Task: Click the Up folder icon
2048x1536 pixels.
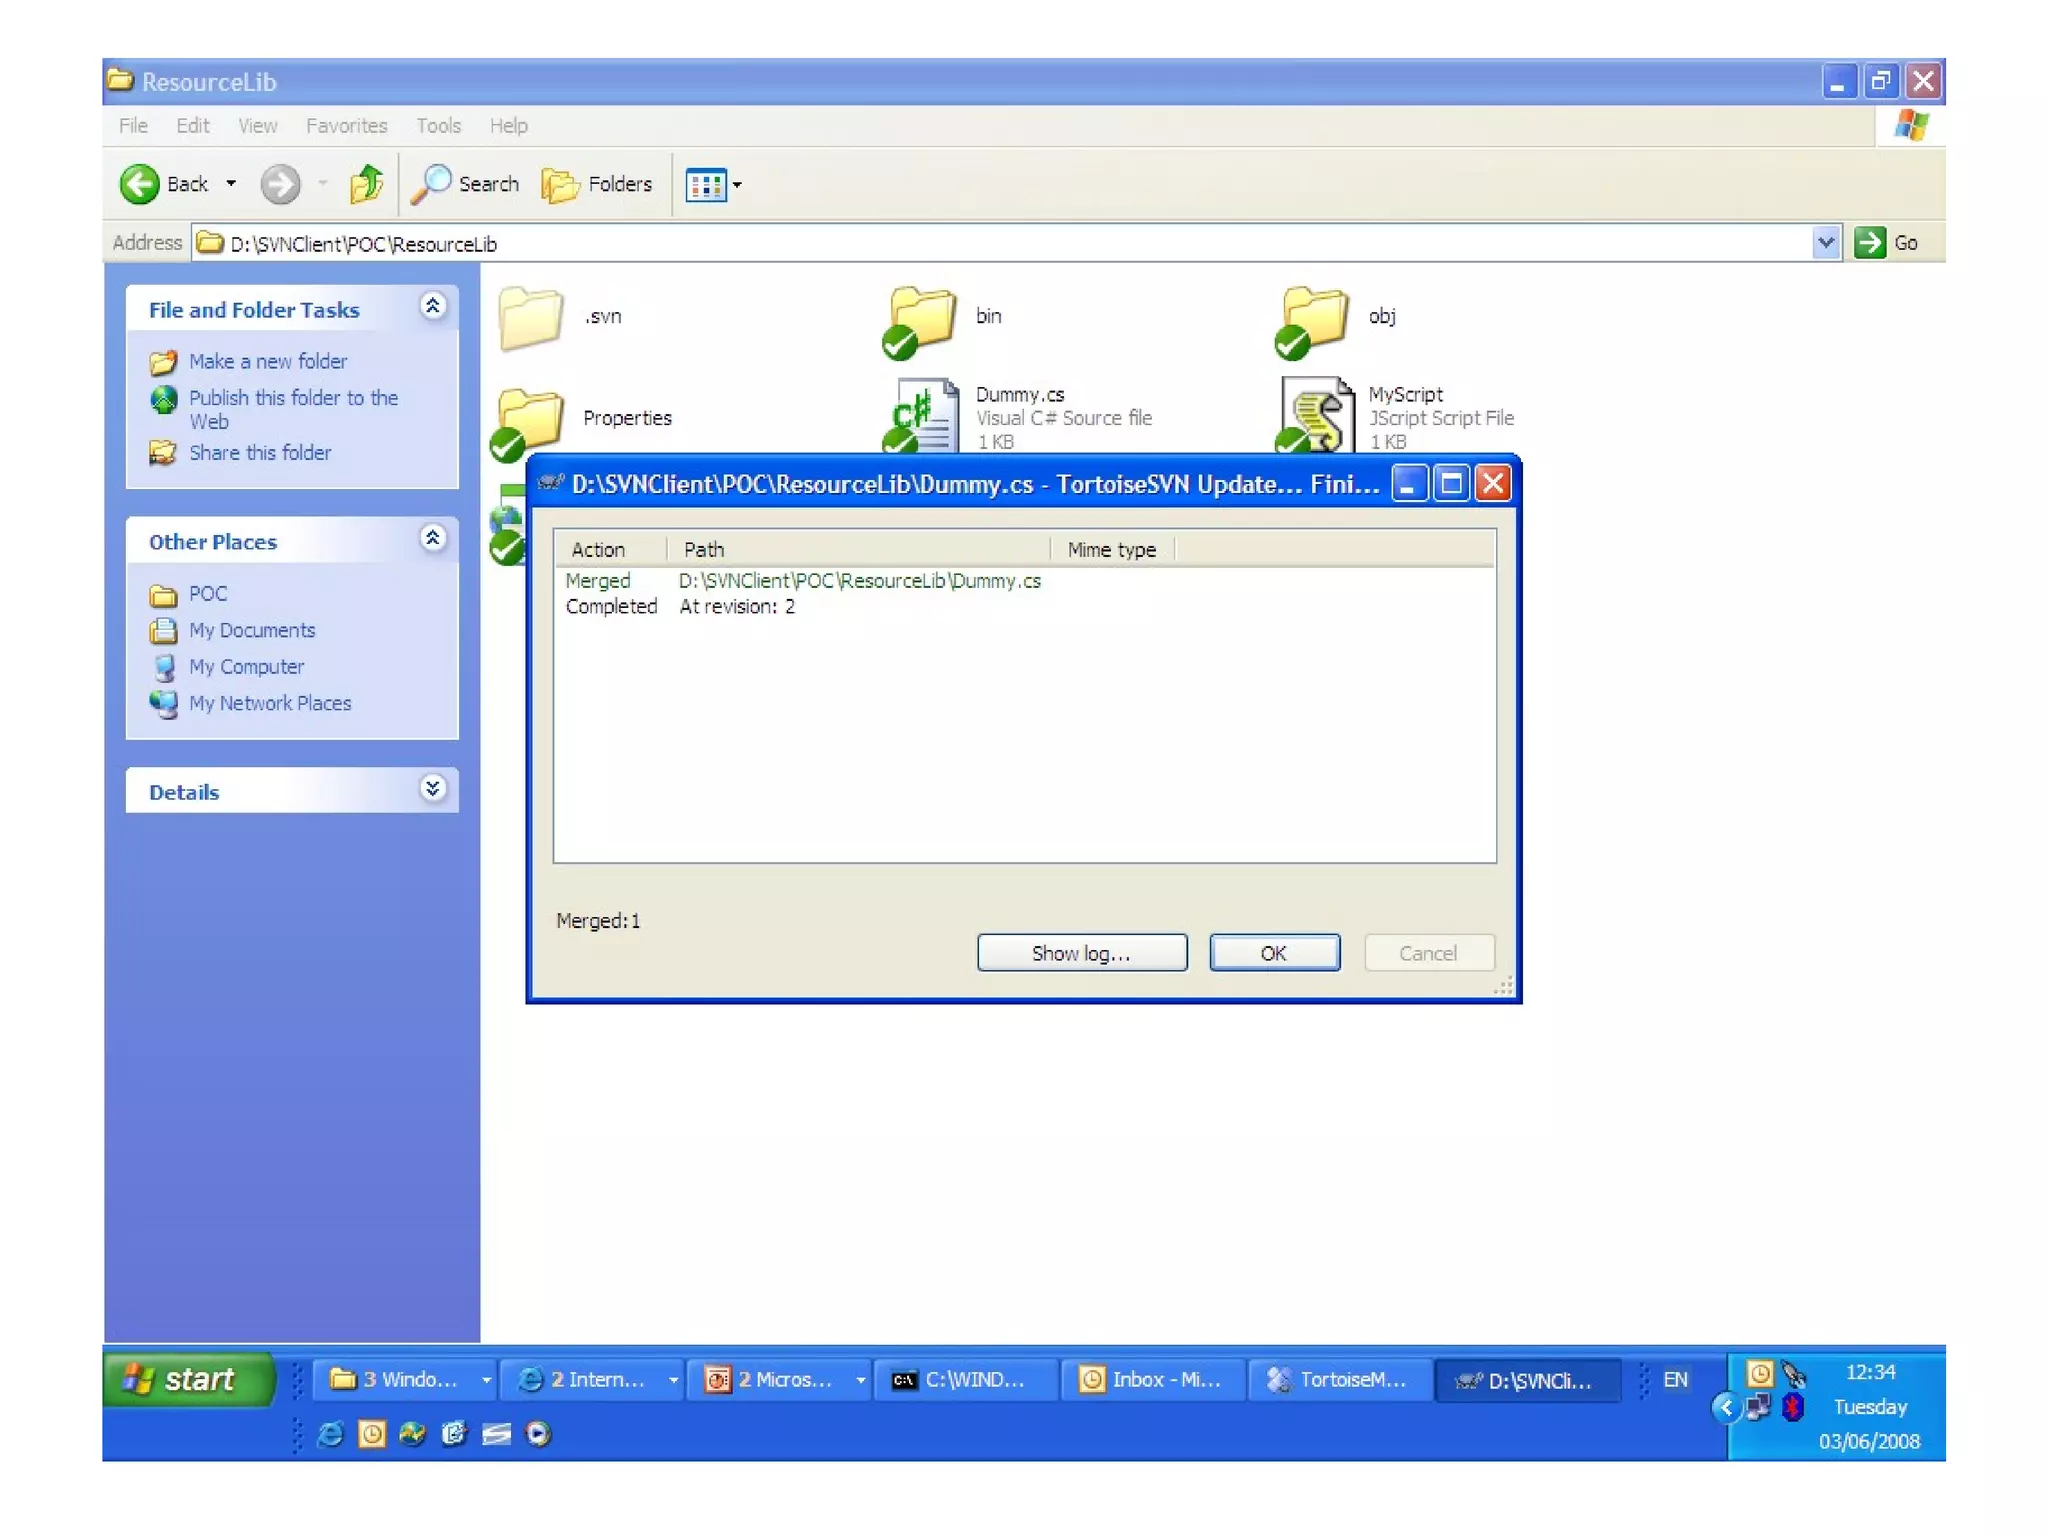Action: point(366,184)
